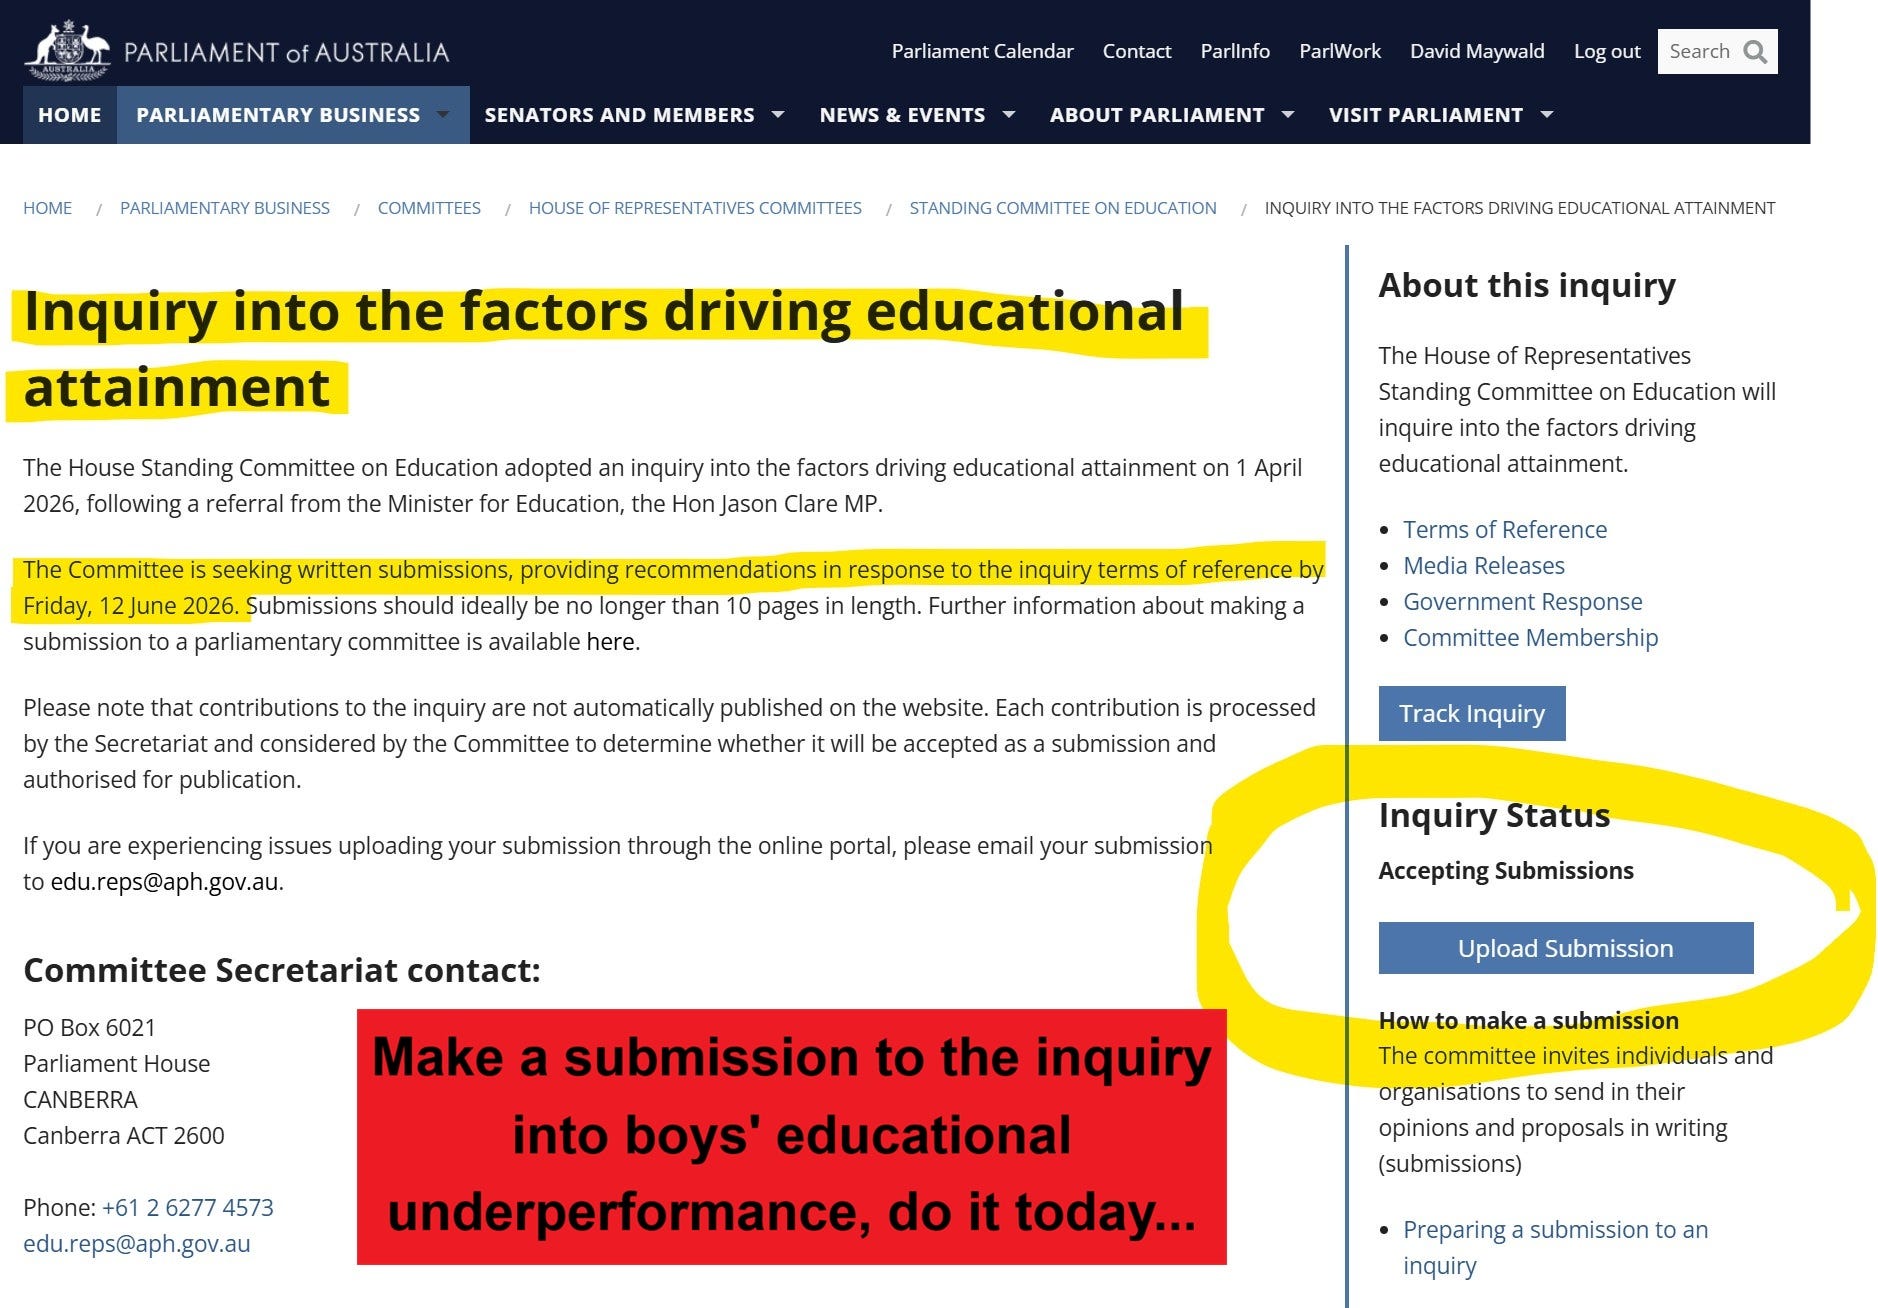Viewport: 1878px width, 1308px height.
Task: Click the Committees breadcrumb link
Action: click(x=429, y=208)
